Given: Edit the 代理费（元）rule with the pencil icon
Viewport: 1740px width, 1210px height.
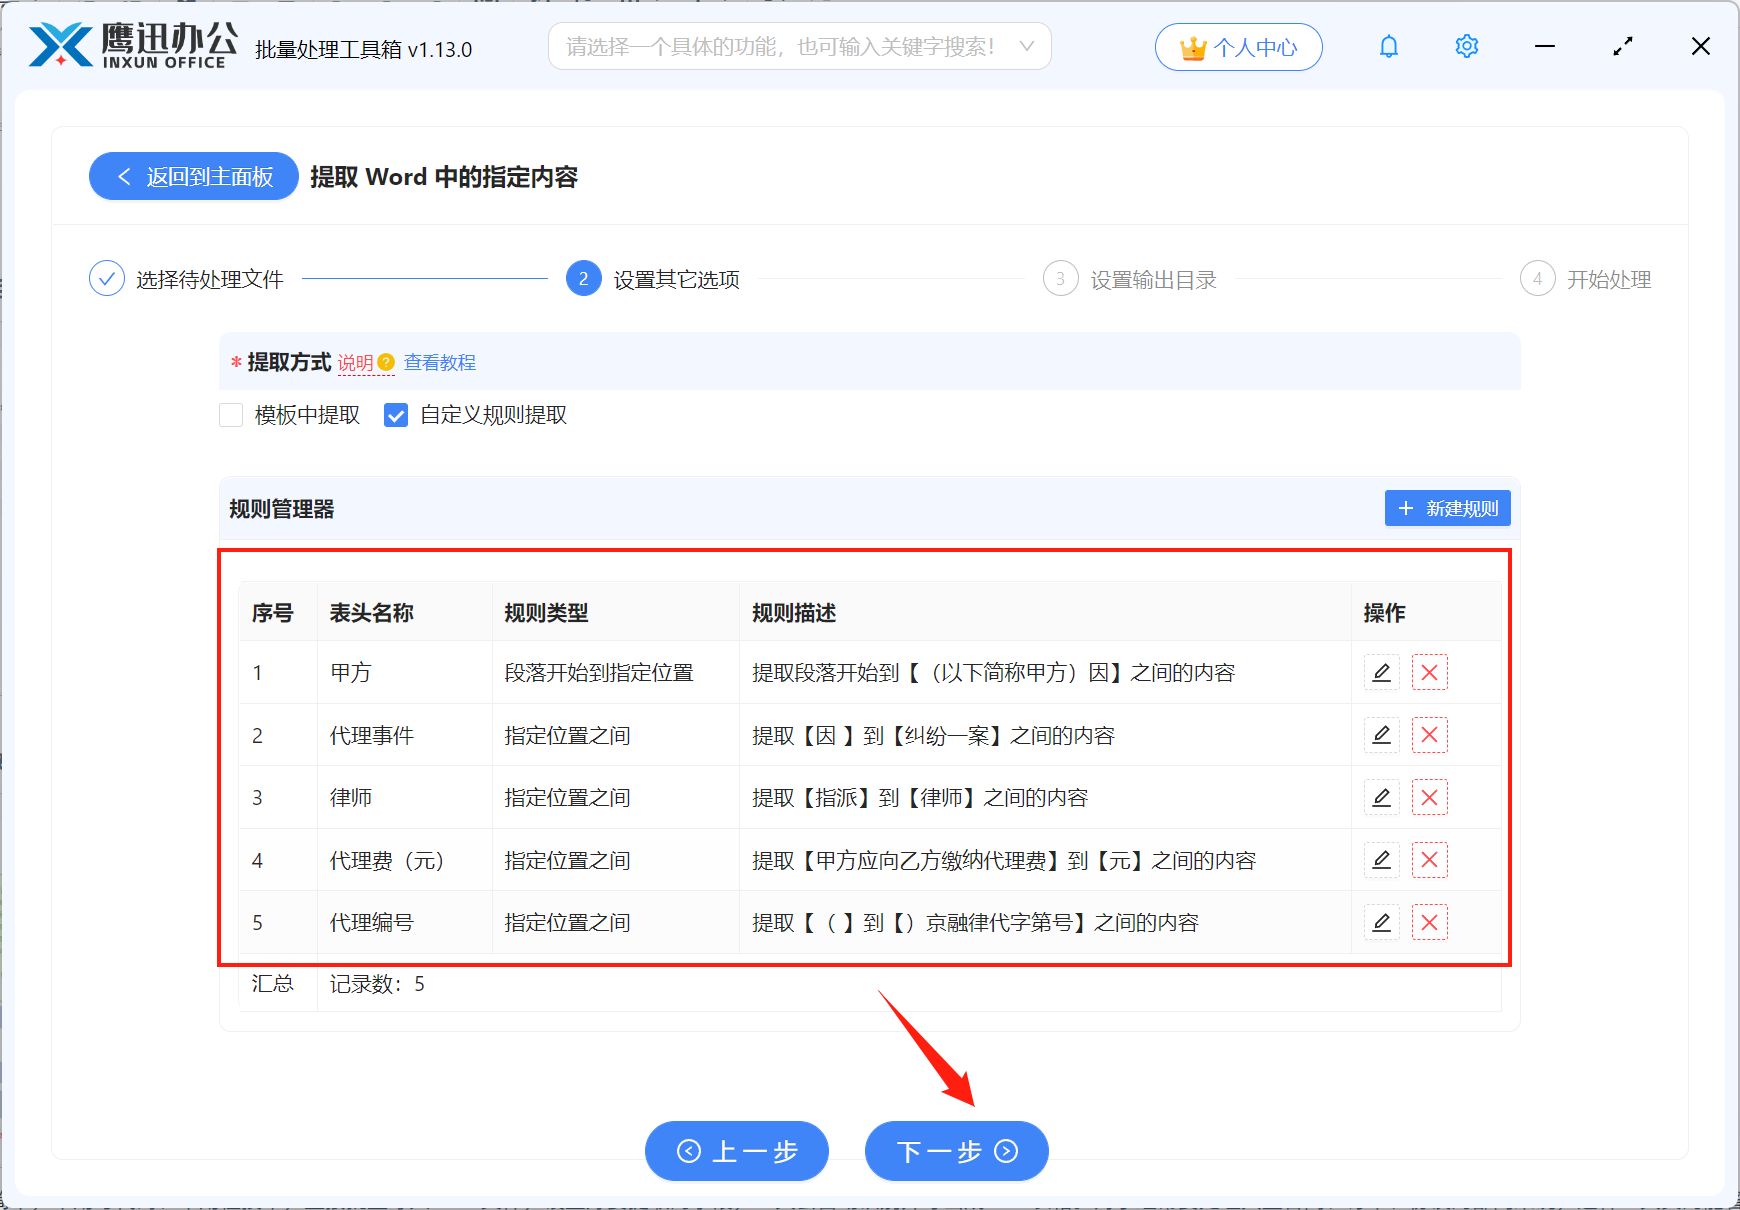Looking at the screenshot, I should pos(1381,860).
